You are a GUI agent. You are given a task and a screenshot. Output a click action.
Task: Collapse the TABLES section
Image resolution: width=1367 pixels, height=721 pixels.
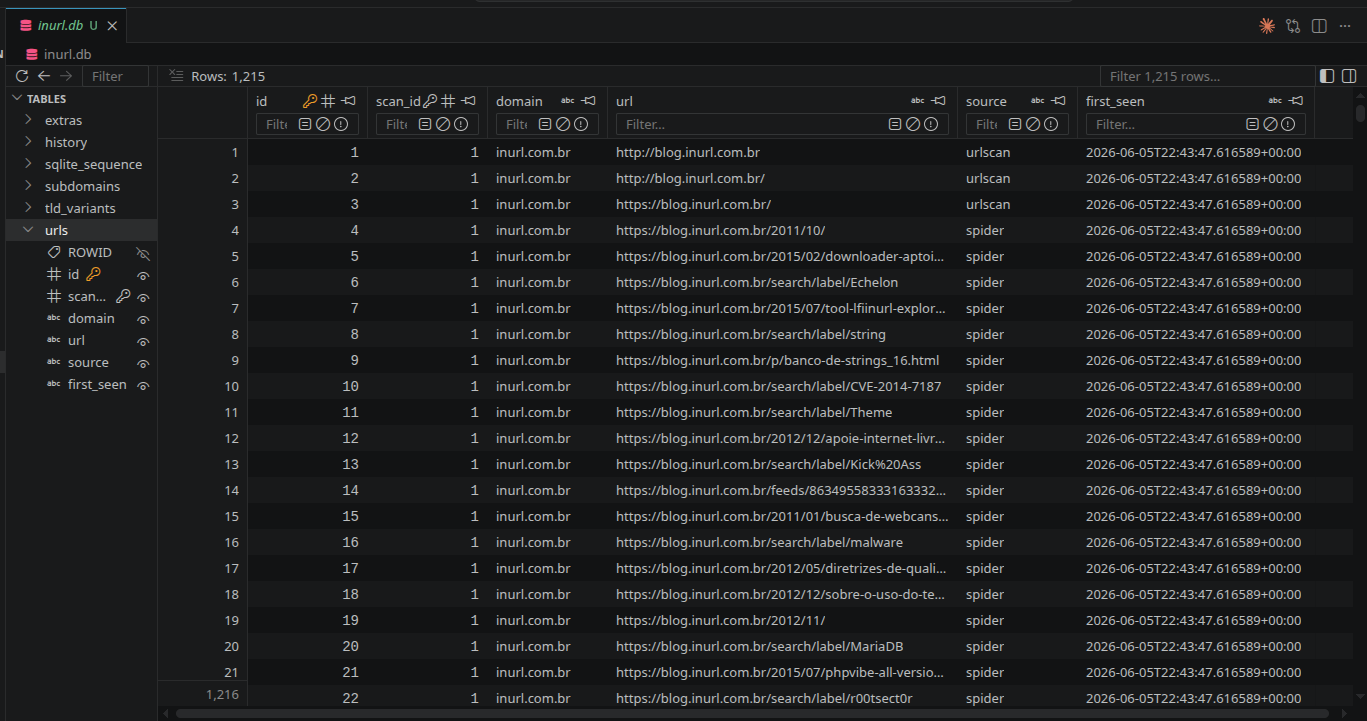[17, 98]
